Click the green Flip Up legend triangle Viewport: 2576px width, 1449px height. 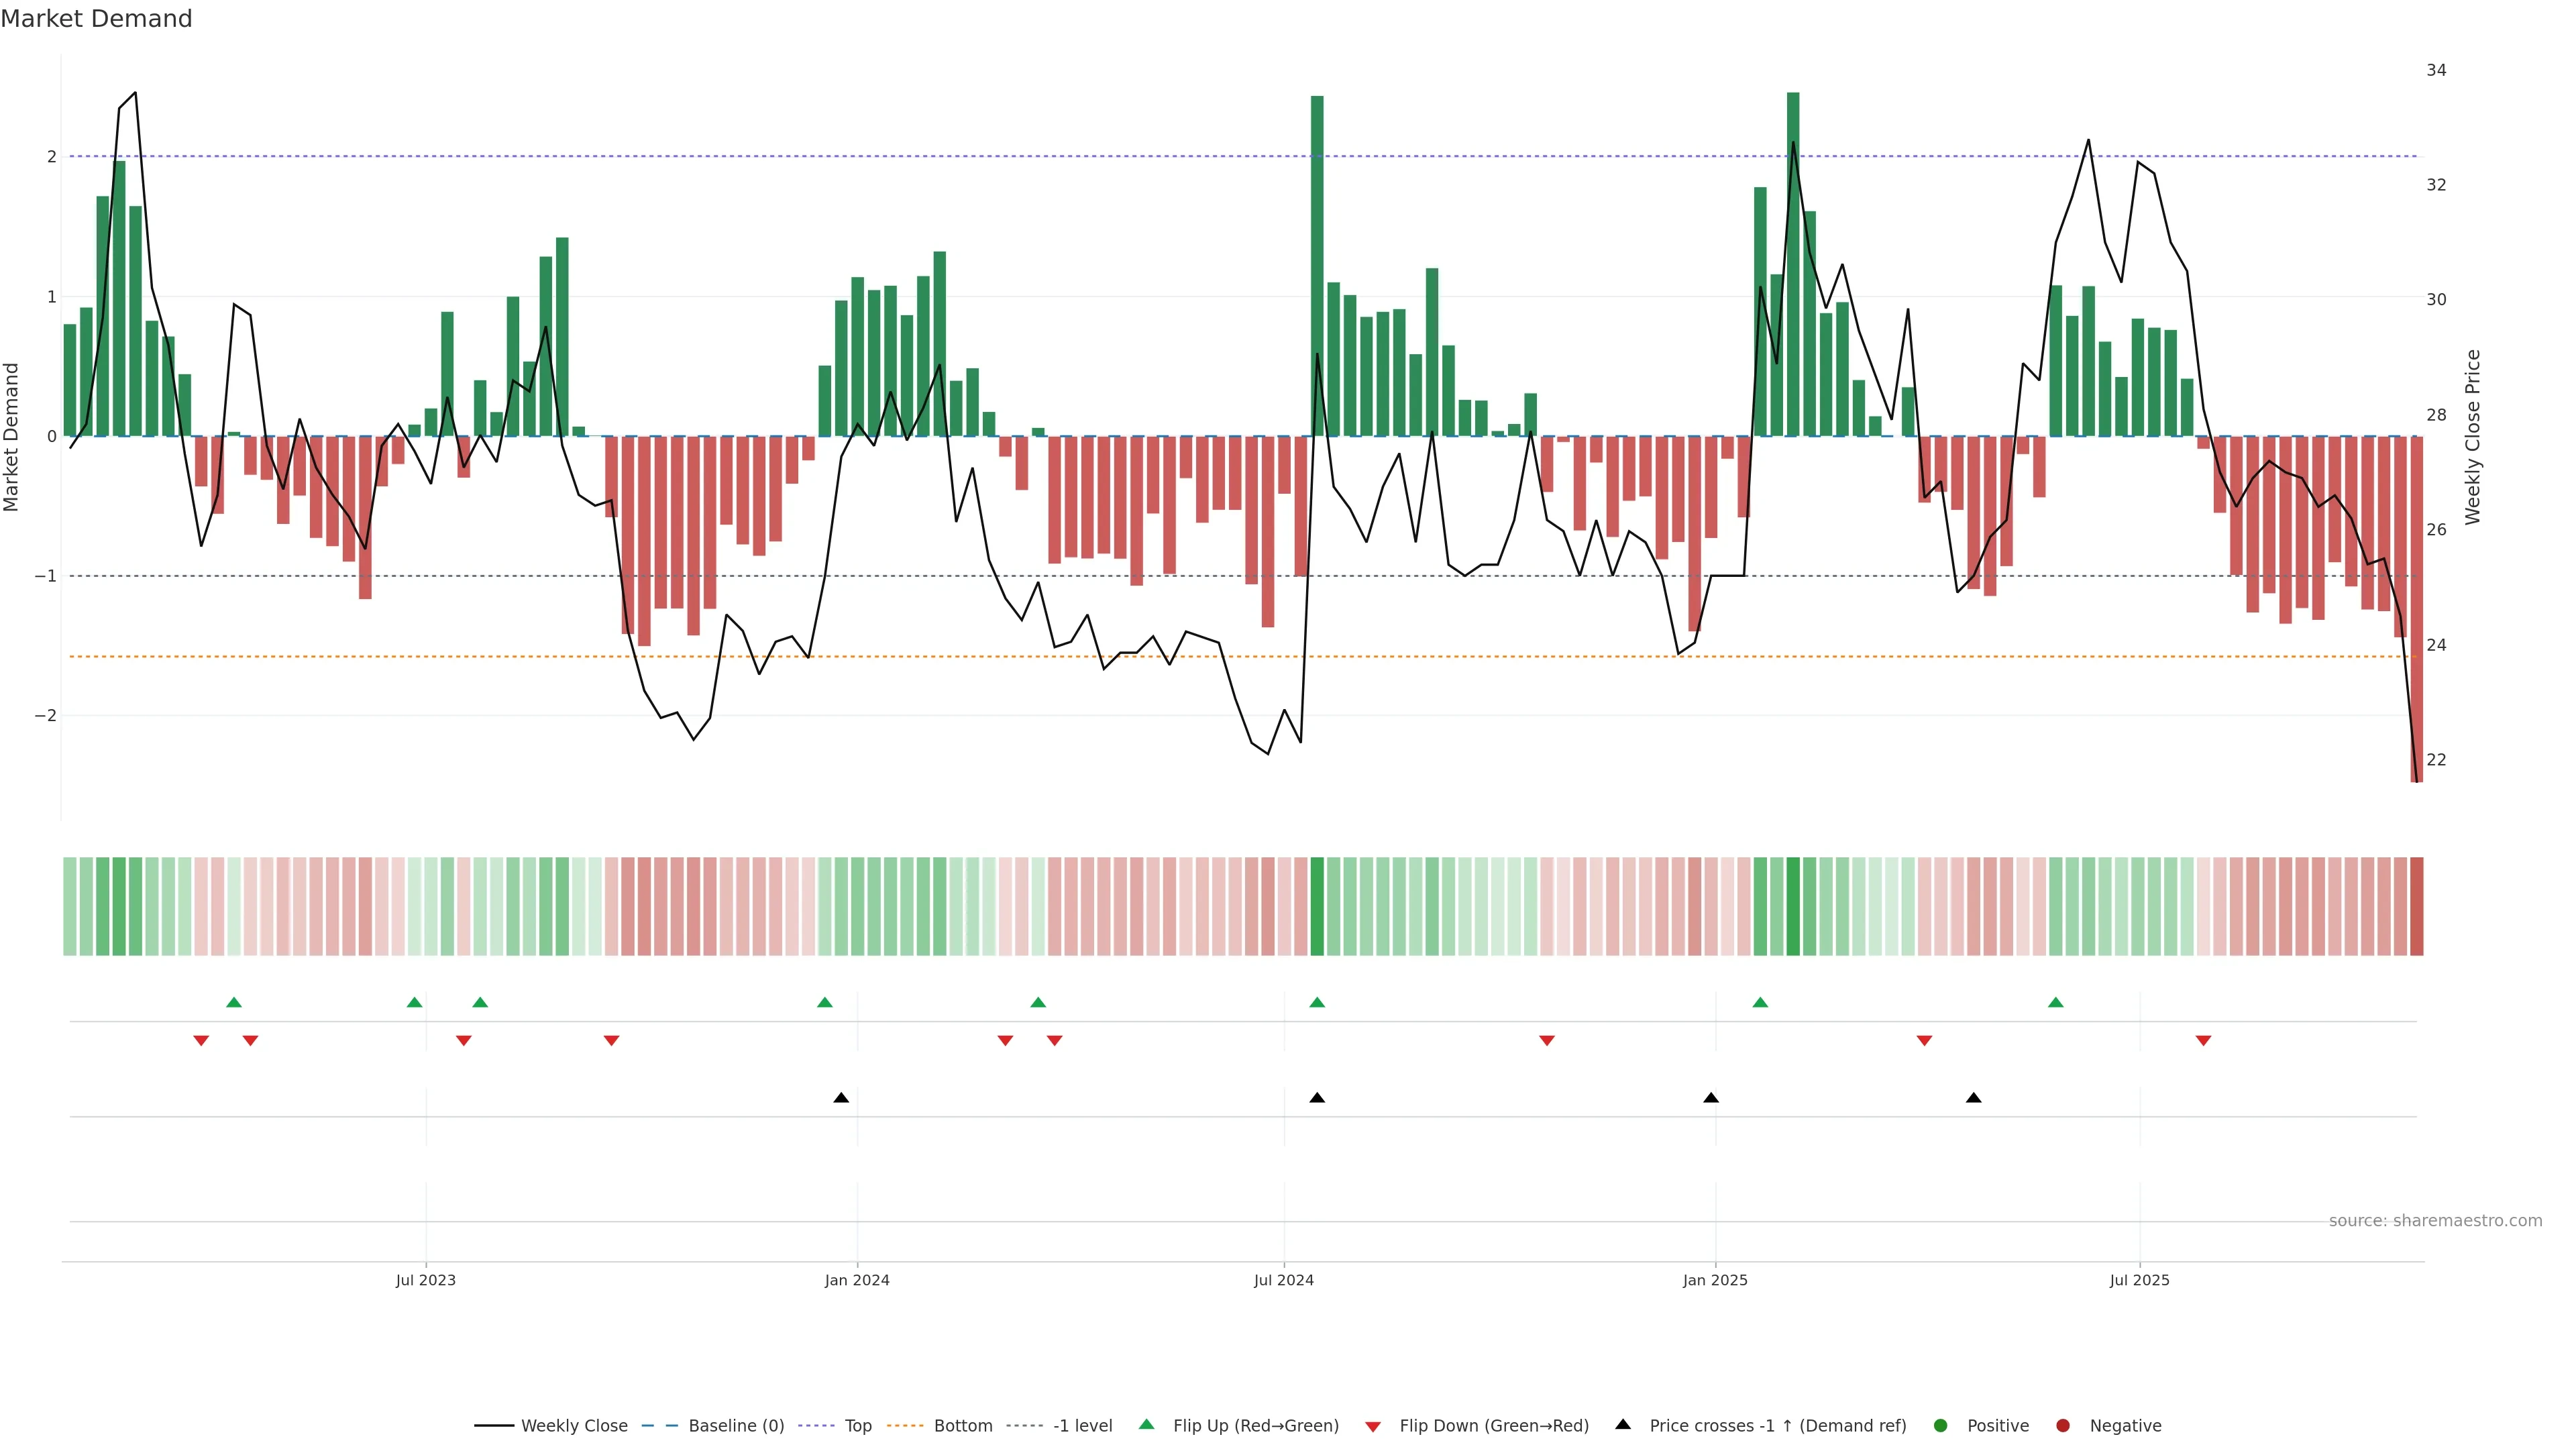click(x=1146, y=1424)
